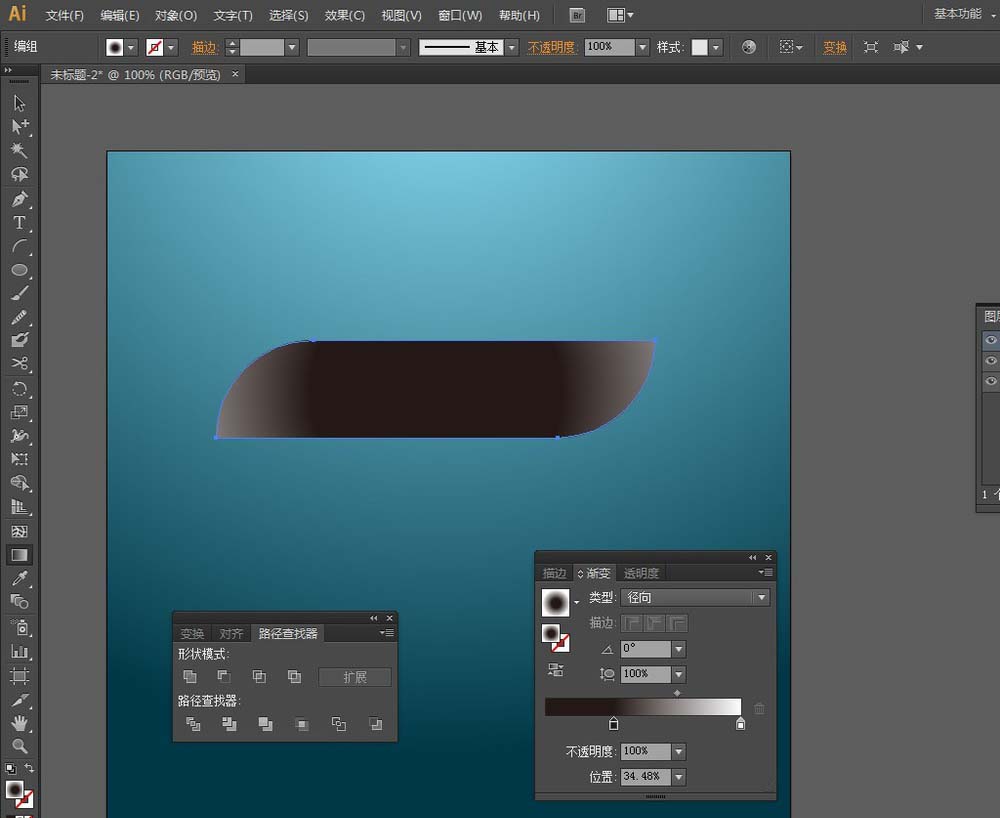The height and width of the screenshot is (818, 1000).
Task: Click the Minus Front shape mode icon
Action: pyautogui.click(x=224, y=676)
